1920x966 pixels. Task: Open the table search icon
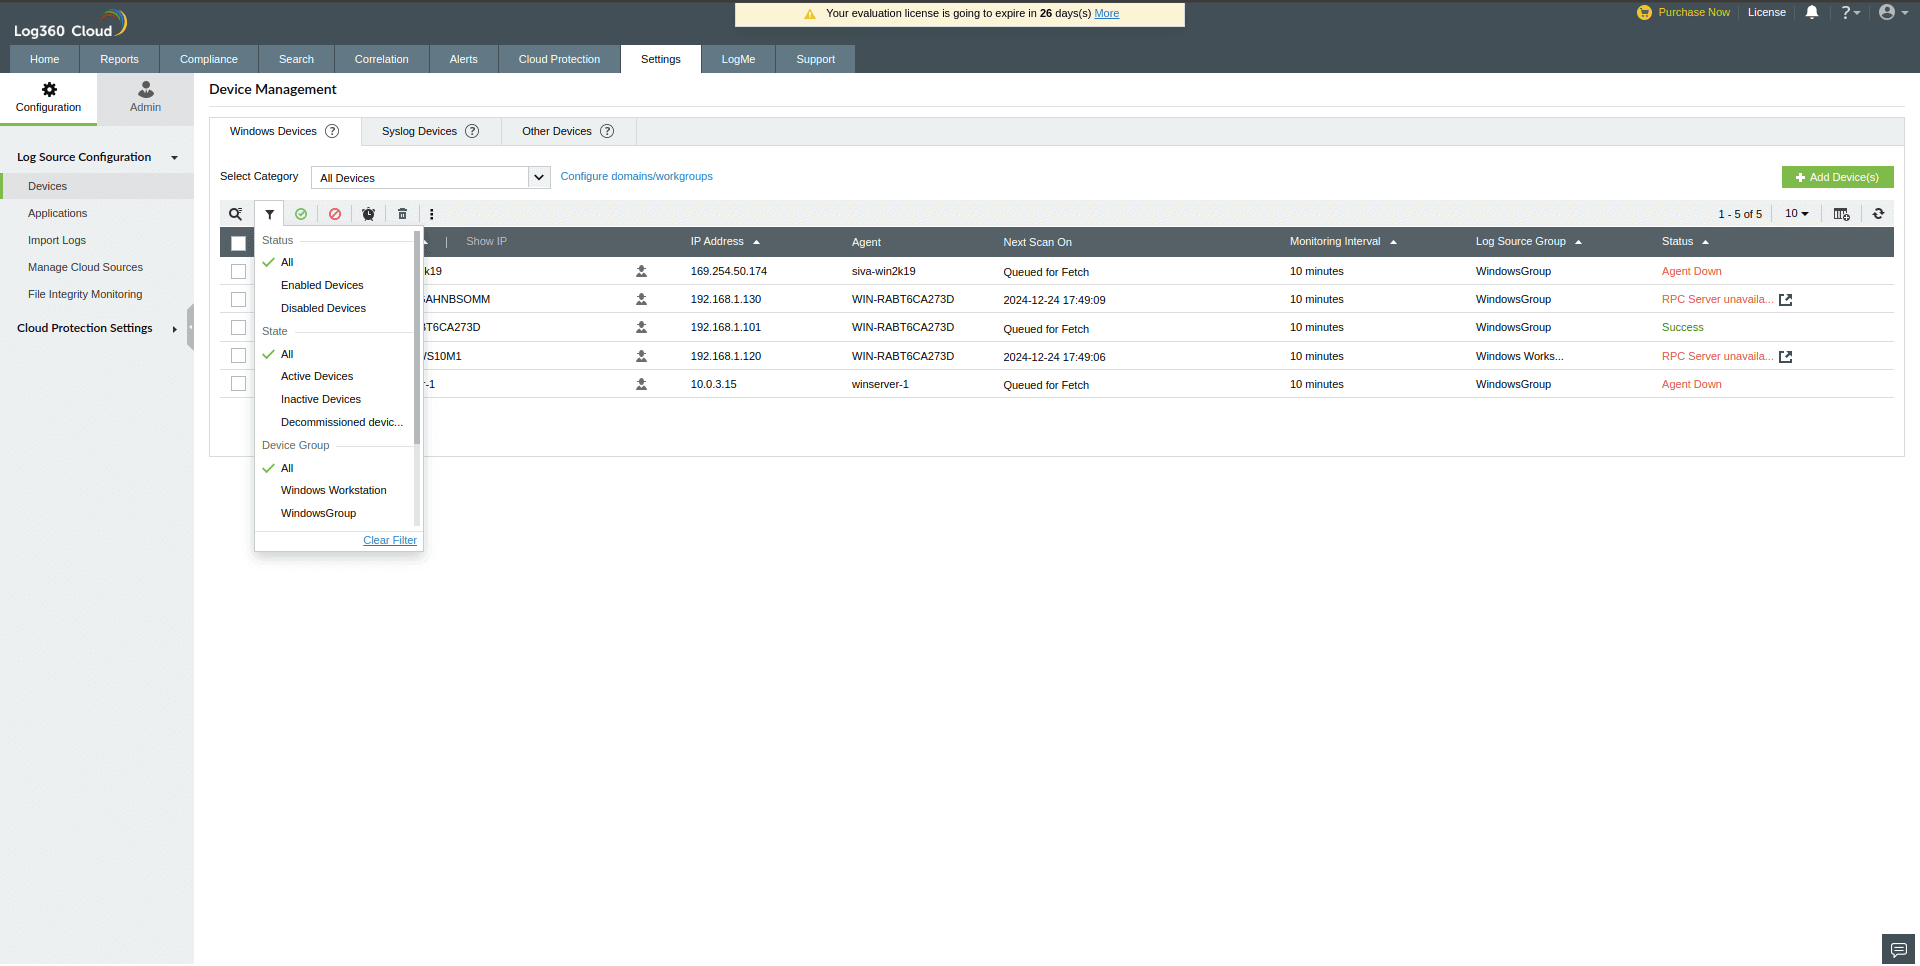coord(236,214)
